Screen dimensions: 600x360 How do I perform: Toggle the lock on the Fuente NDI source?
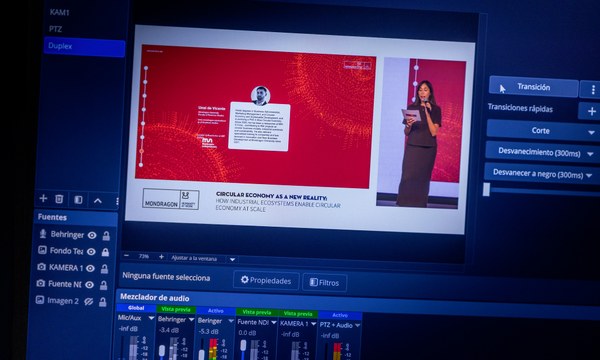(103, 285)
